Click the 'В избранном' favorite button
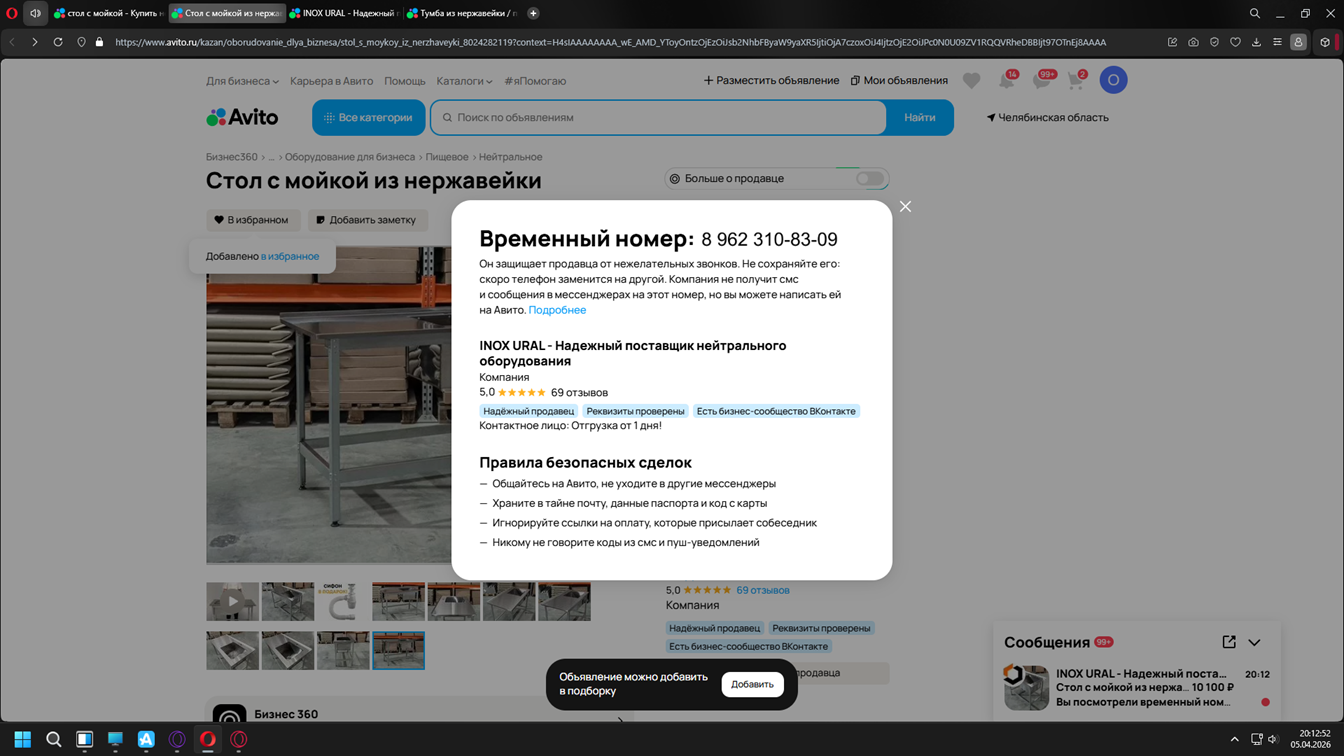 [252, 220]
